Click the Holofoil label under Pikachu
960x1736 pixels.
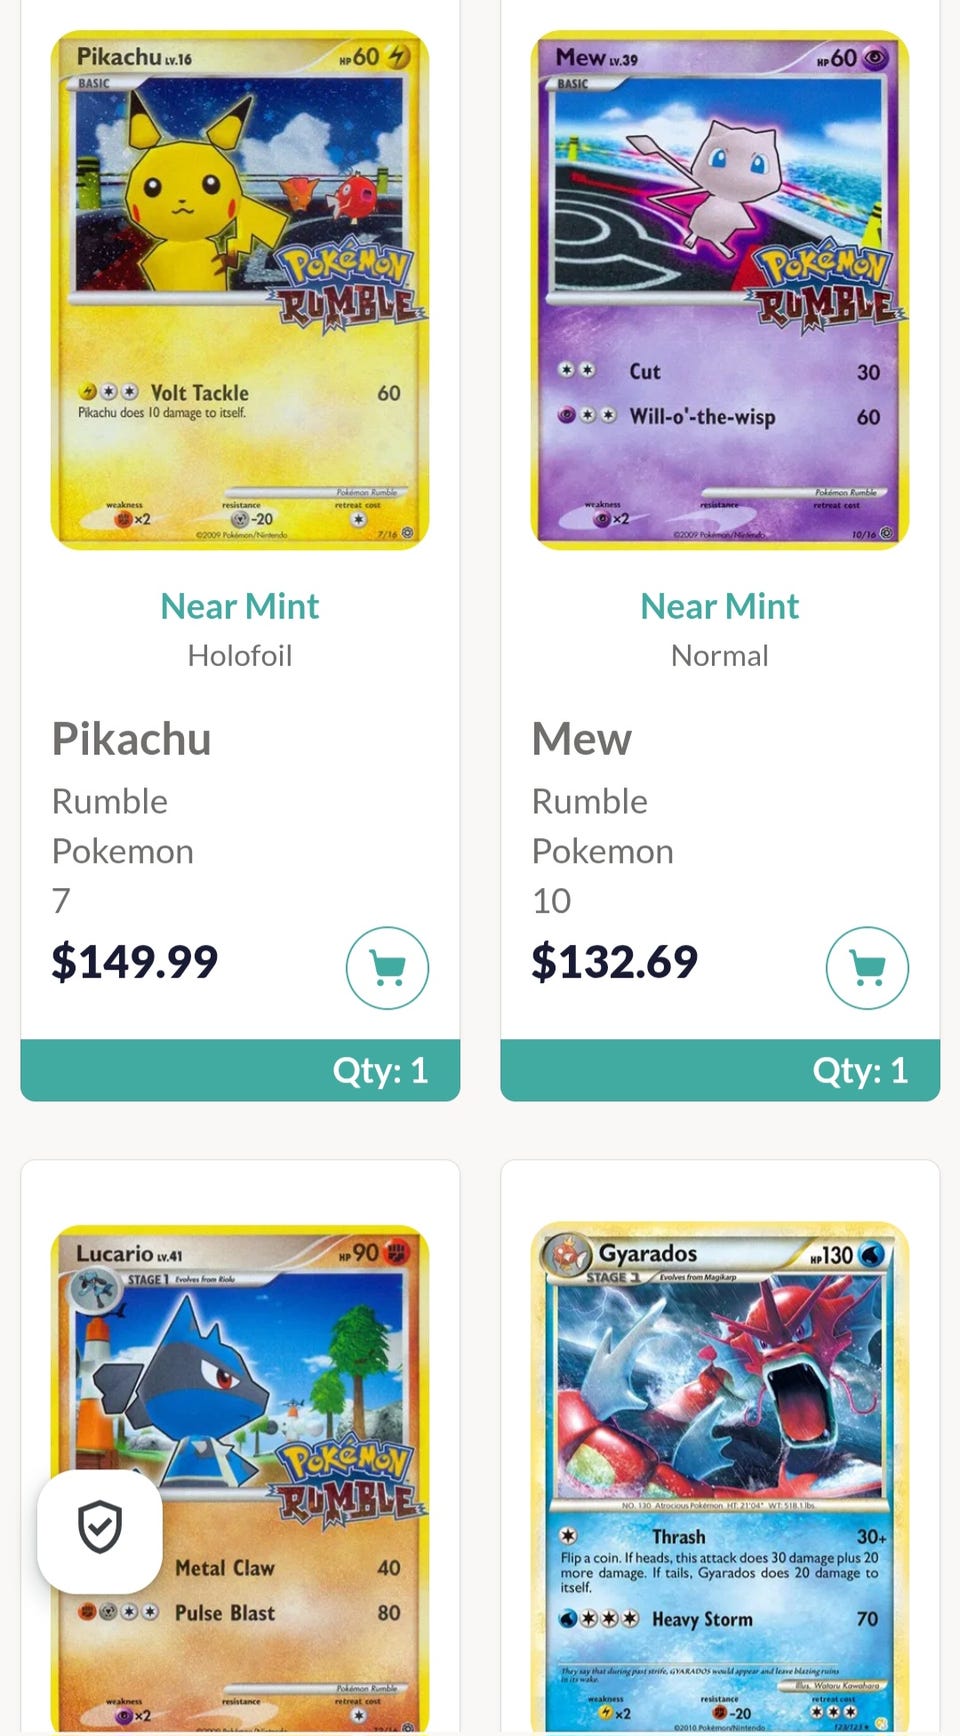point(240,656)
